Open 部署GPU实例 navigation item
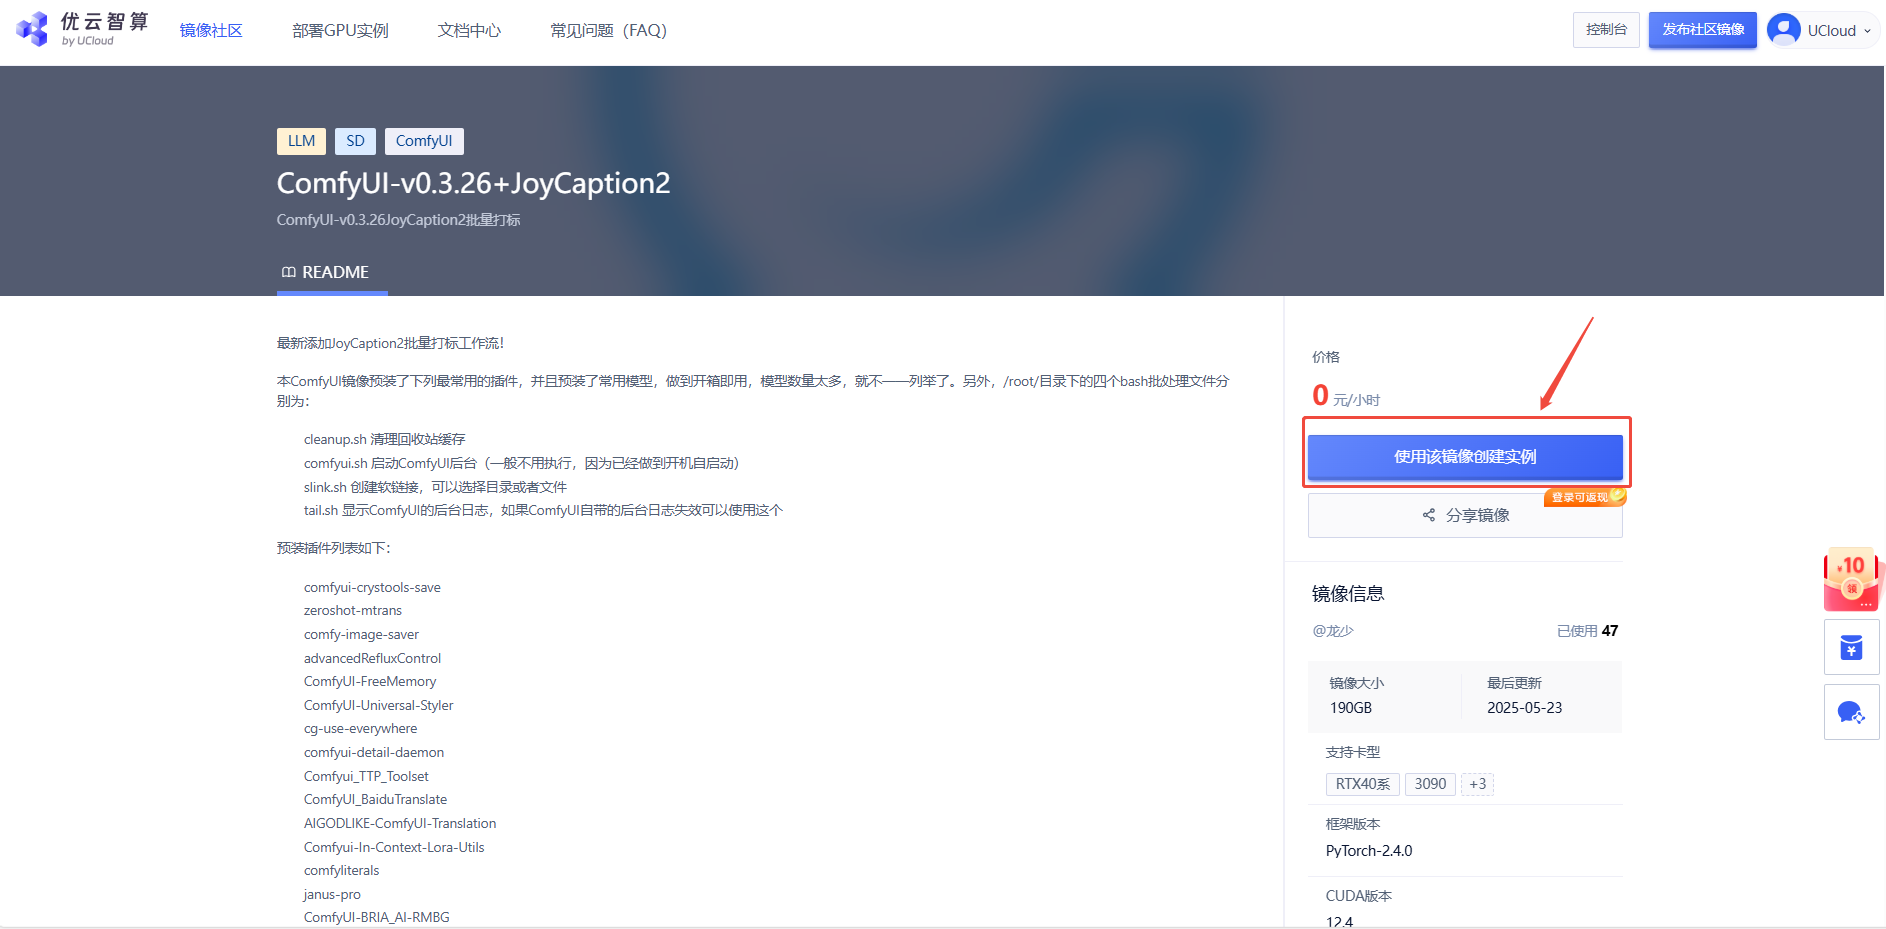Screen dimensions: 1886x929 click(340, 30)
